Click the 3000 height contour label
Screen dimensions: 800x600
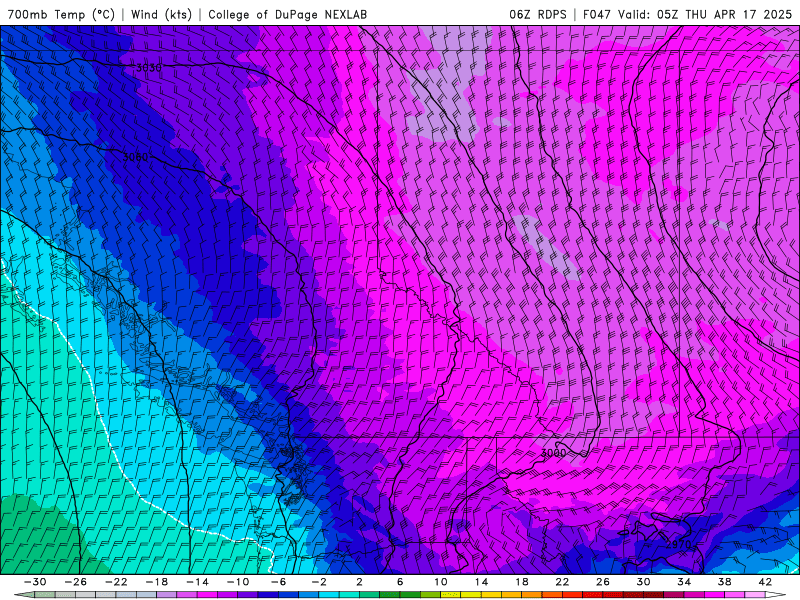[554, 453]
